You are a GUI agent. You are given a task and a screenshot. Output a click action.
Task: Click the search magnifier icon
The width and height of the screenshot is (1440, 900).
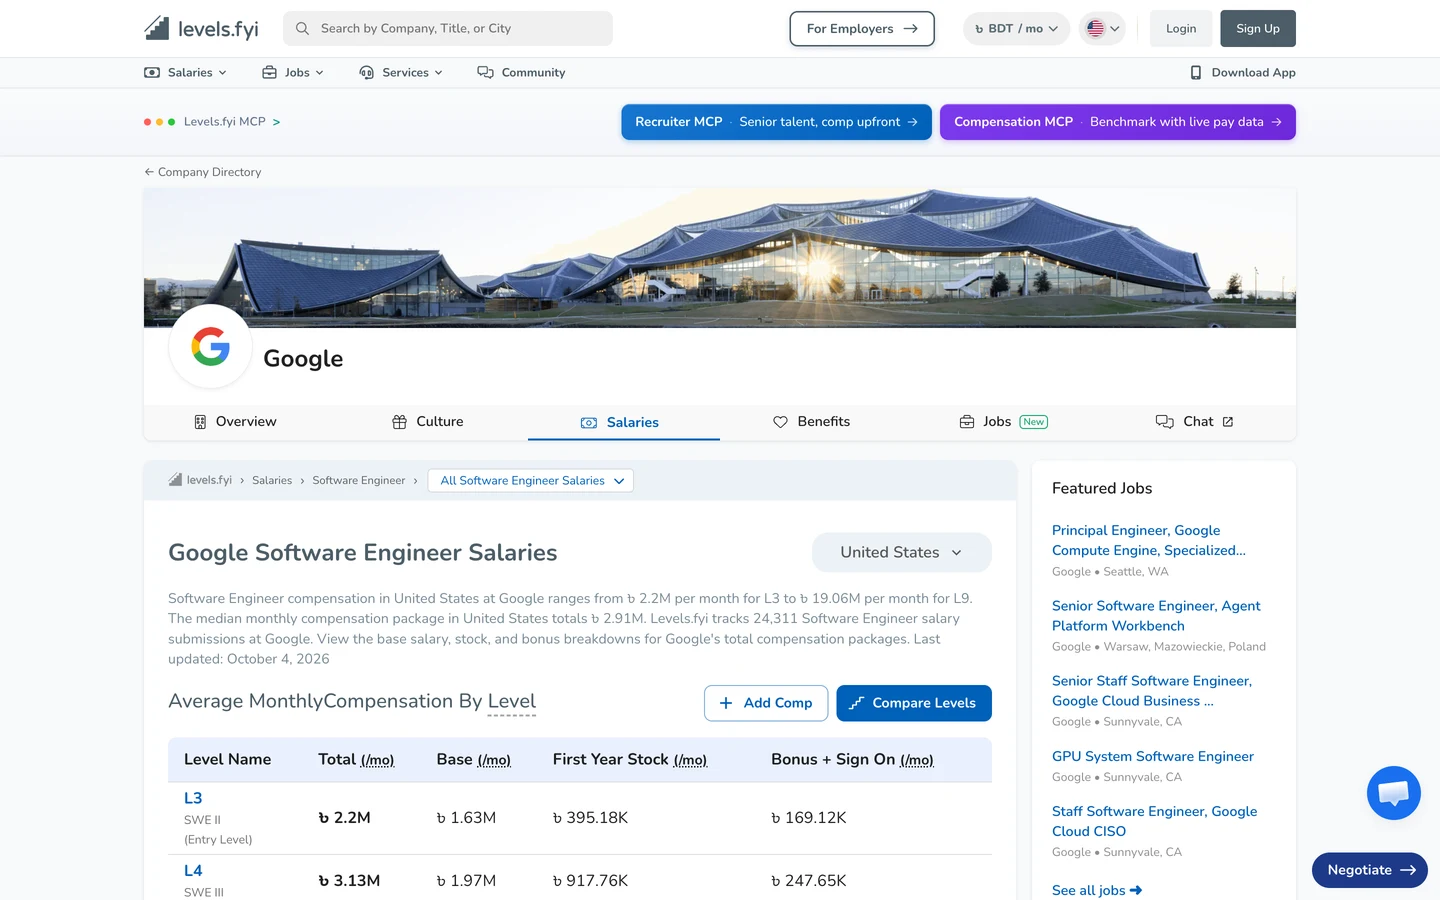pyautogui.click(x=302, y=28)
